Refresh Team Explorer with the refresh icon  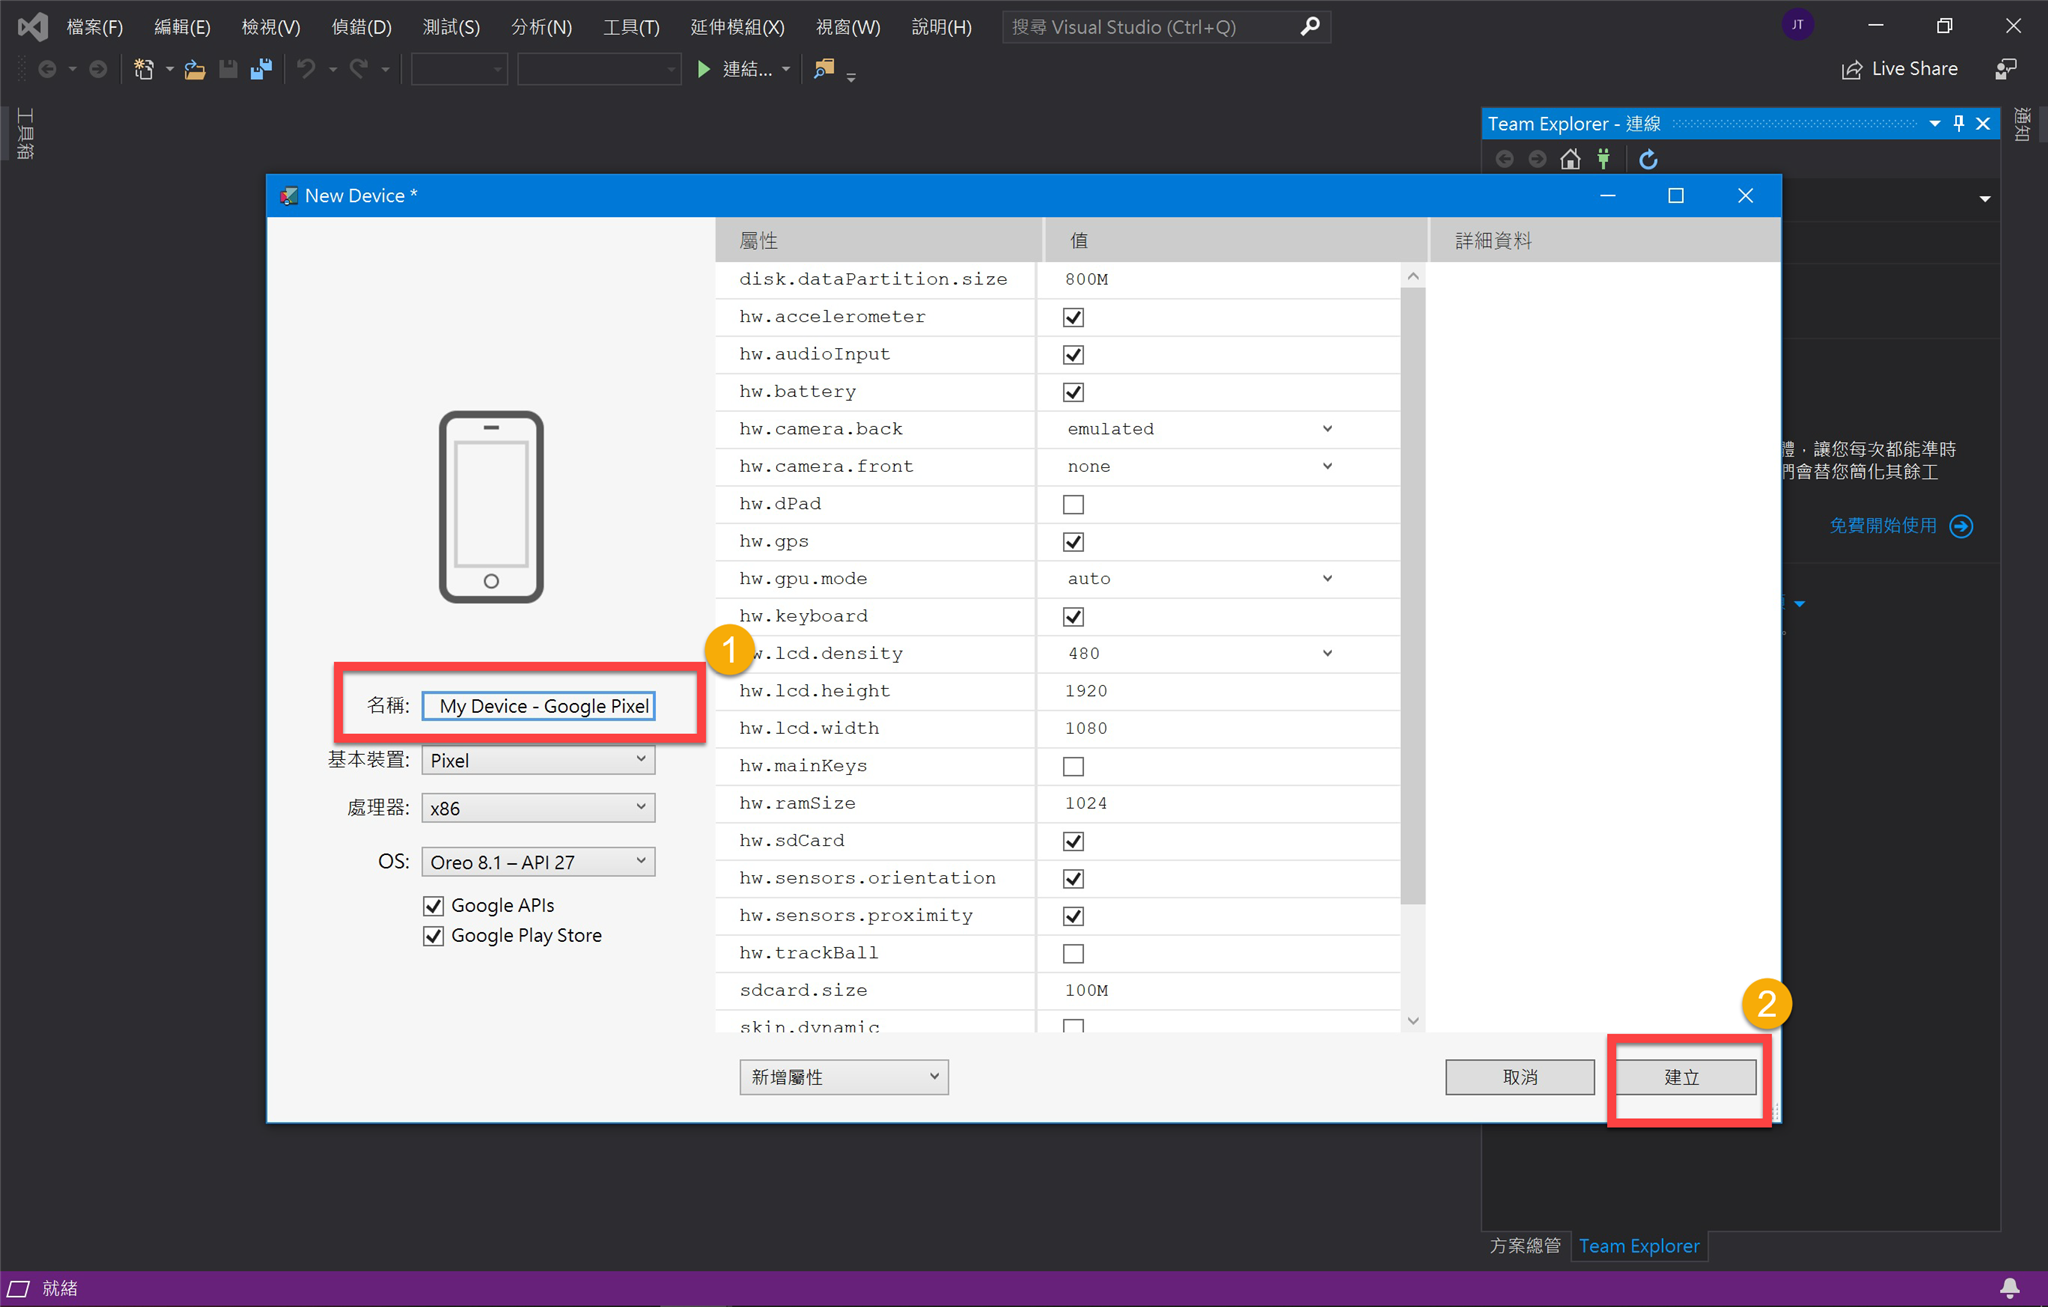point(1649,158)
